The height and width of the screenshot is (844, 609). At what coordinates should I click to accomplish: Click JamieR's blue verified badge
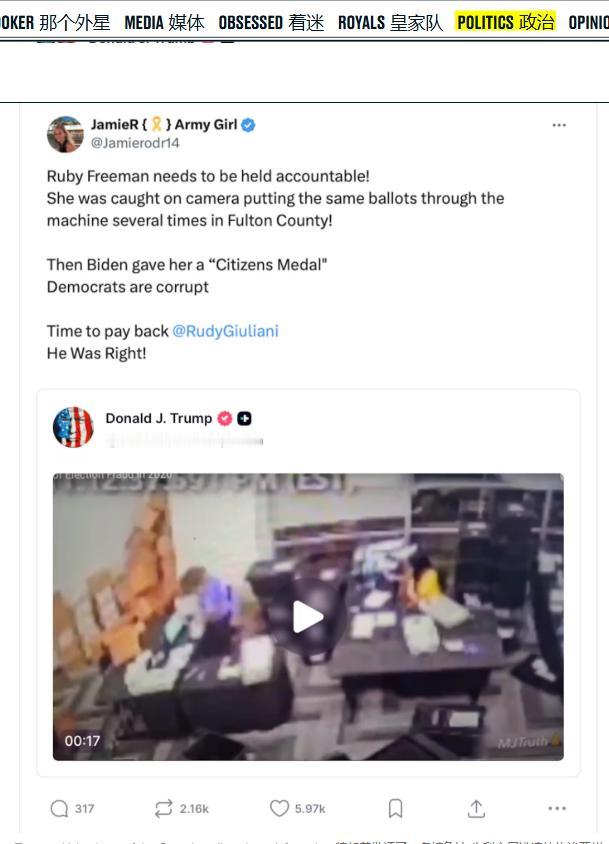coord(248,125)
